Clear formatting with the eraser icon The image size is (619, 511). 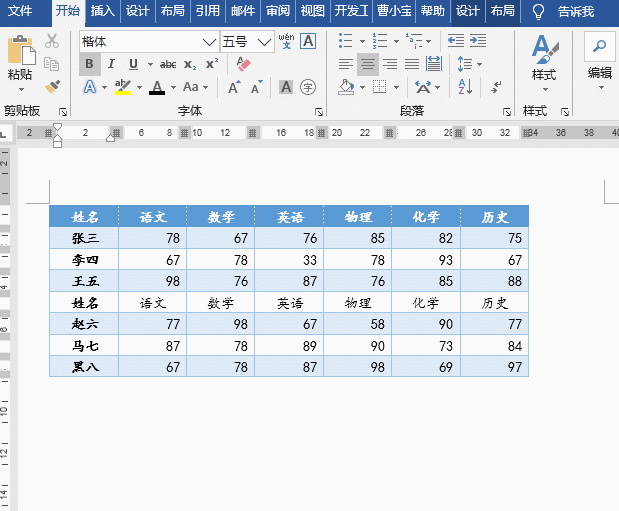[x=244, y=64]
